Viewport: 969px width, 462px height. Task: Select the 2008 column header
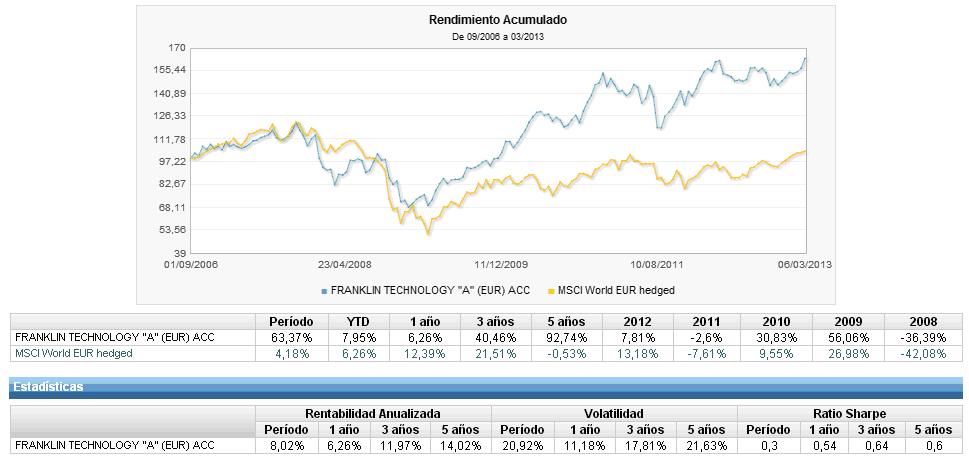[x=923, y=322]
